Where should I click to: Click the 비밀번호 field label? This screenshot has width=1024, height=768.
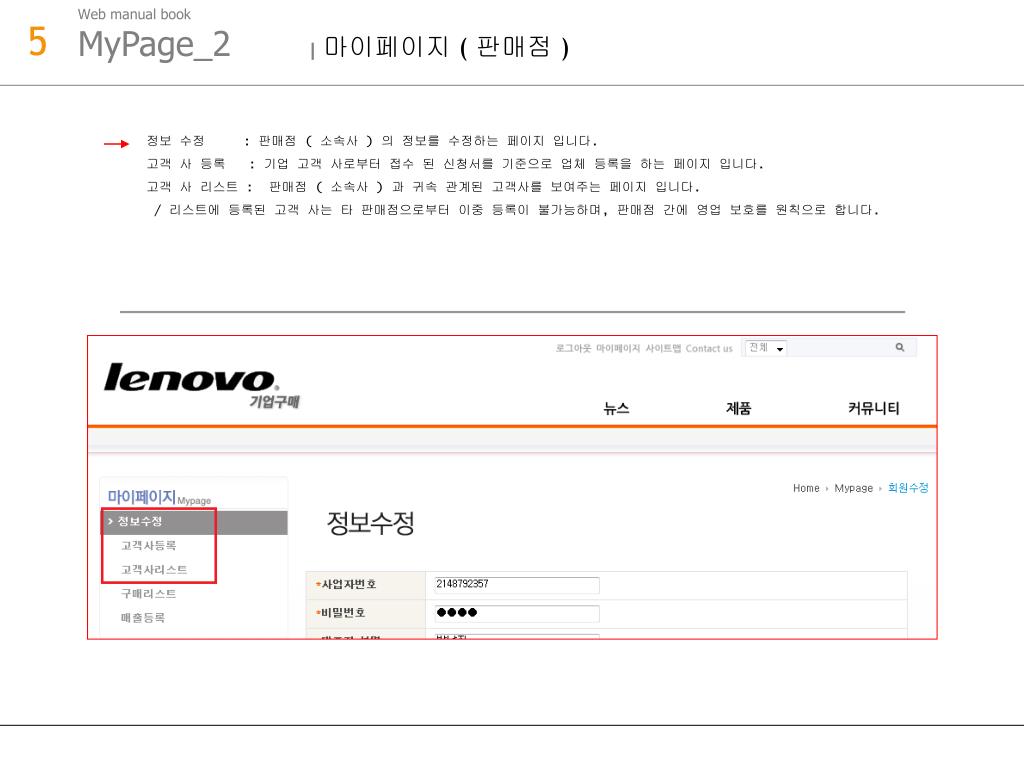click(341, 613)
